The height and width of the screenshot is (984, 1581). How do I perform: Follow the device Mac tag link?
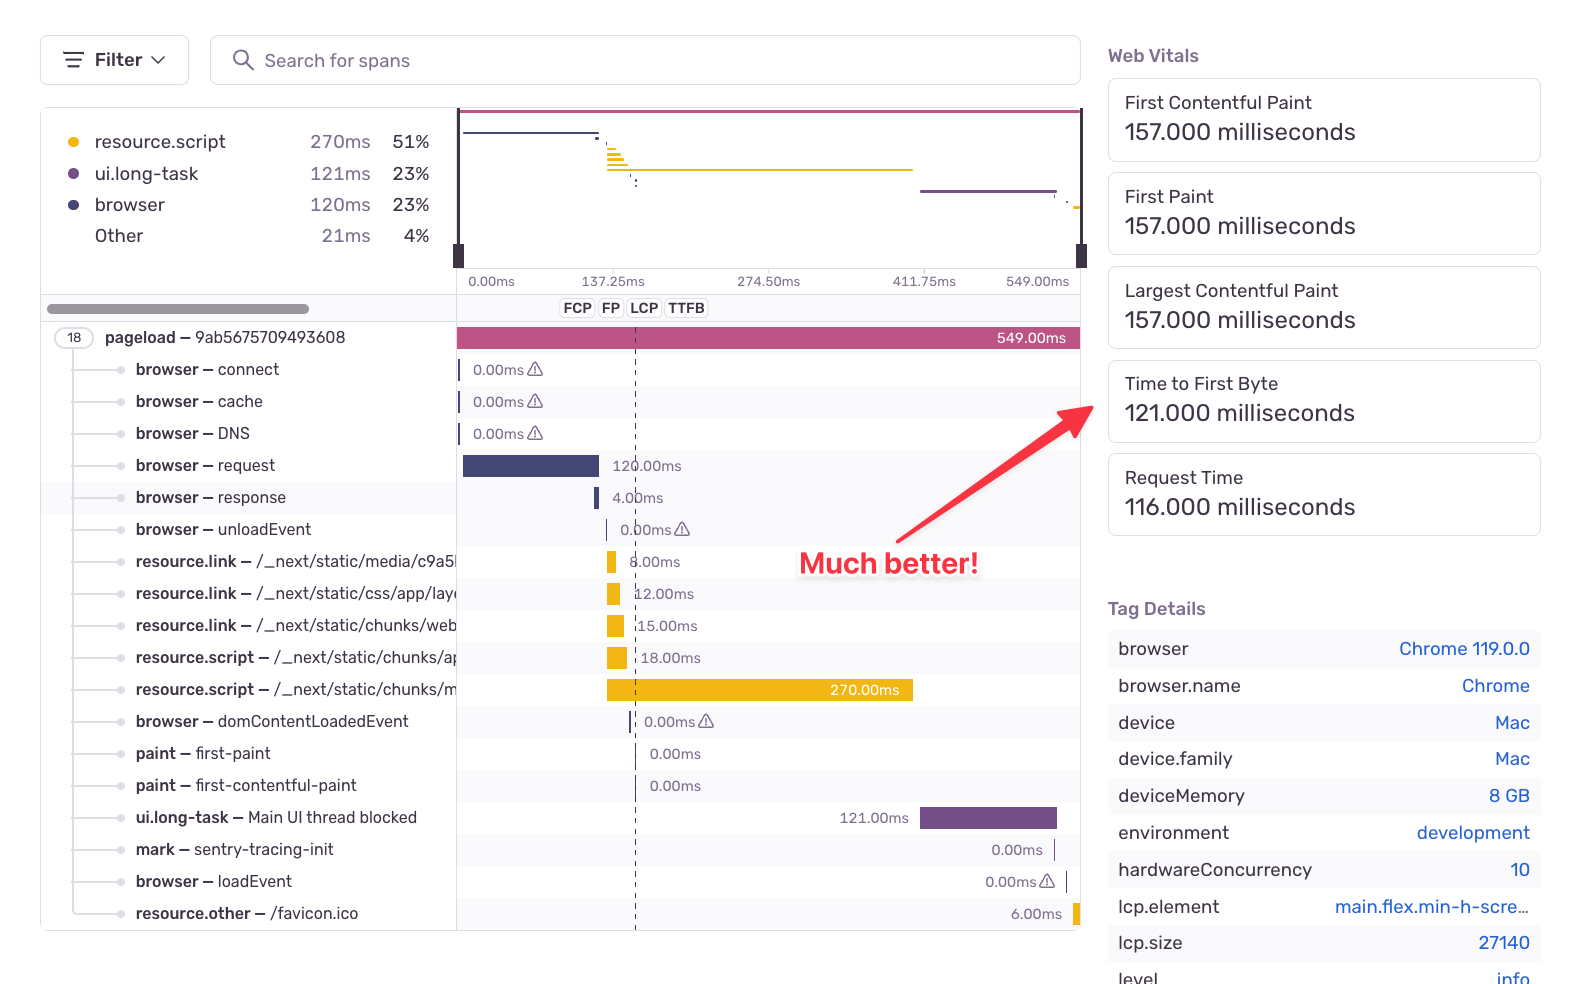[x=1512, y=723]
